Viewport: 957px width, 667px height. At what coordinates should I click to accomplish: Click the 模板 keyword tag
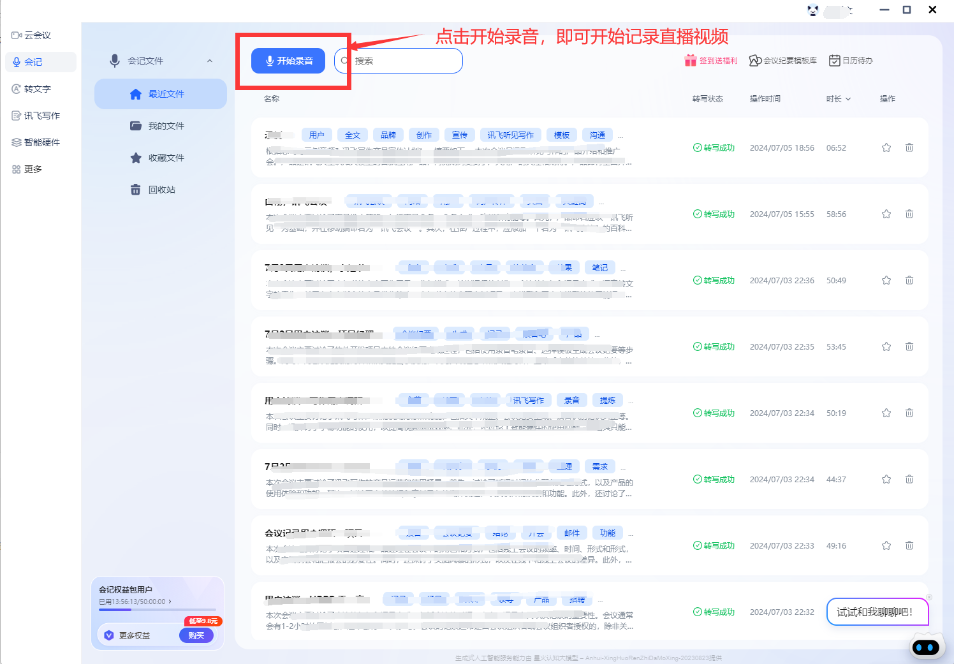562,135
